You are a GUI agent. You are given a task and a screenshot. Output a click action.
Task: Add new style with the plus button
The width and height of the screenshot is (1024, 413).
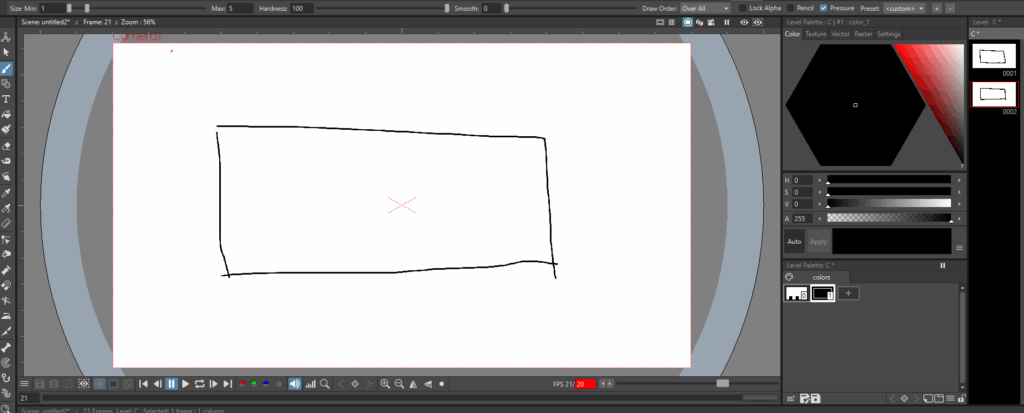click(849, 293)
